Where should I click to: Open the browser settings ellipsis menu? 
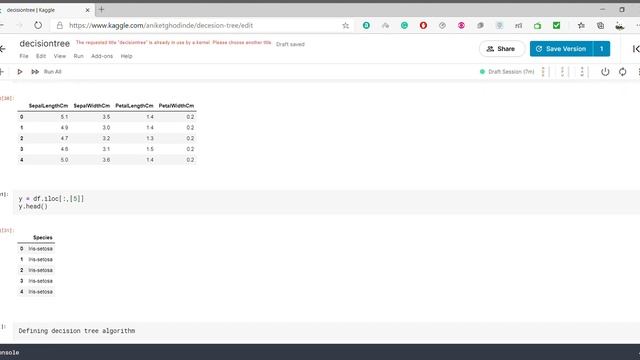(x=637, y=25)
